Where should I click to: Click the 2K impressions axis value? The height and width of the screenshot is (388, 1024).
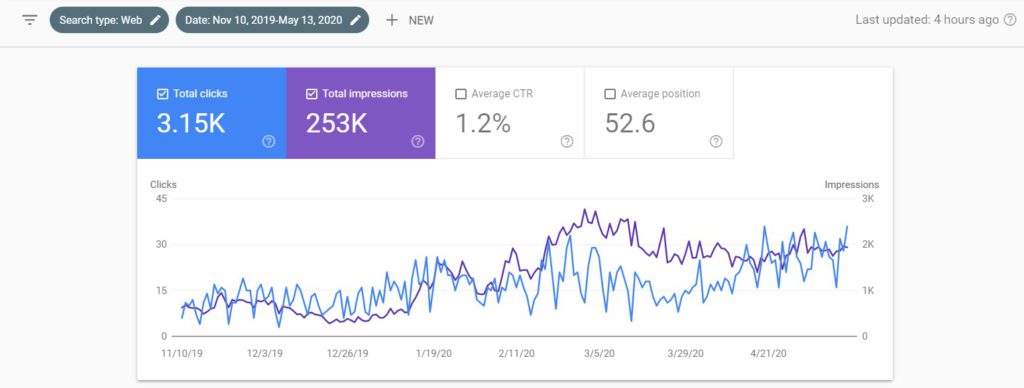869,244
